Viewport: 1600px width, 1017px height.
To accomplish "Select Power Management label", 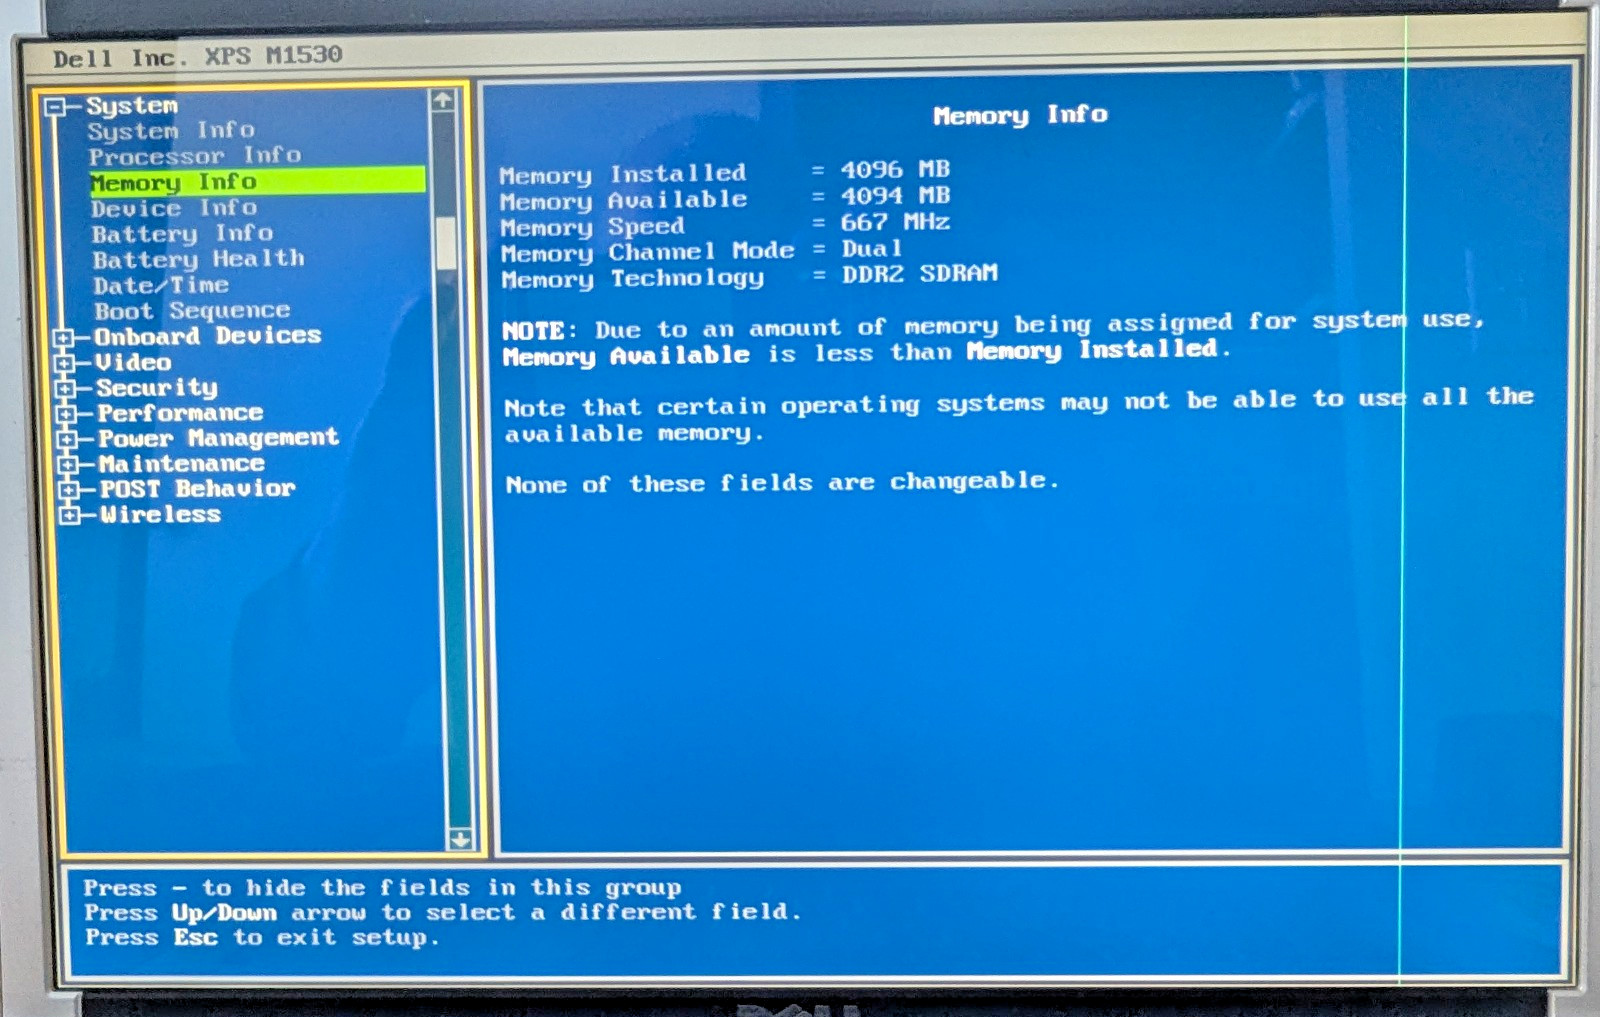I will point(219,438).
